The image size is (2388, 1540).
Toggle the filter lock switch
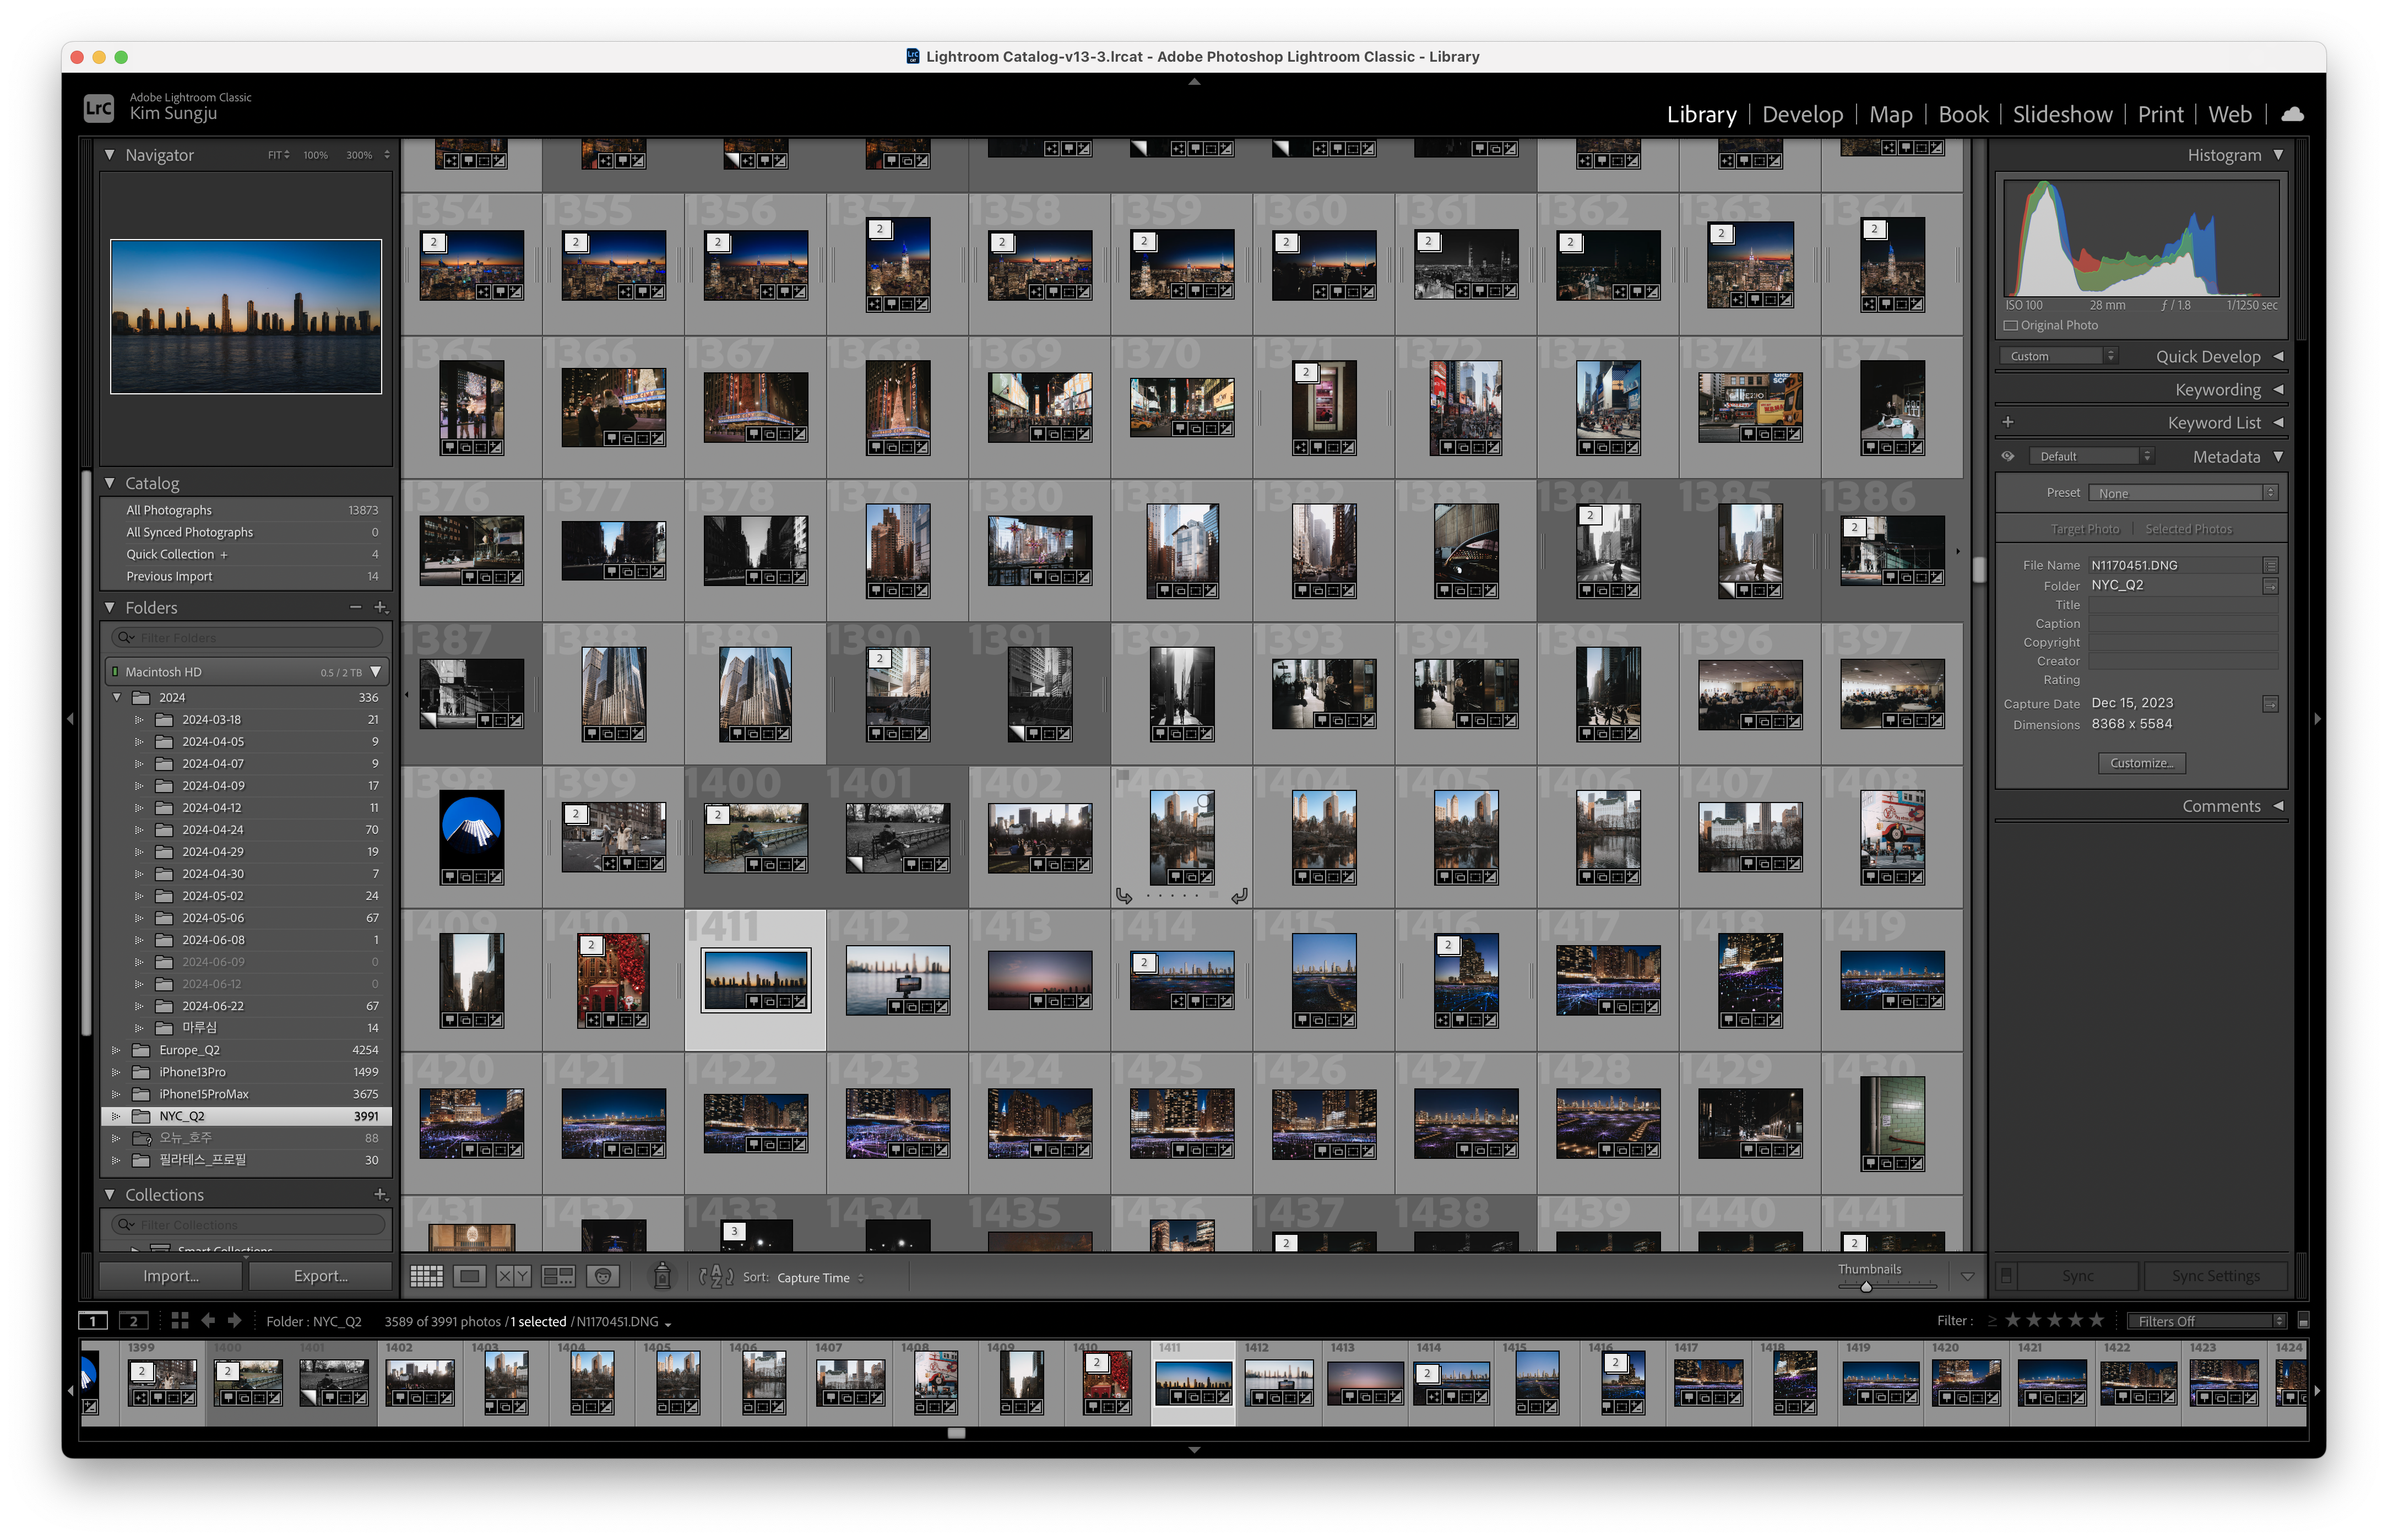coord(2303,1321)
